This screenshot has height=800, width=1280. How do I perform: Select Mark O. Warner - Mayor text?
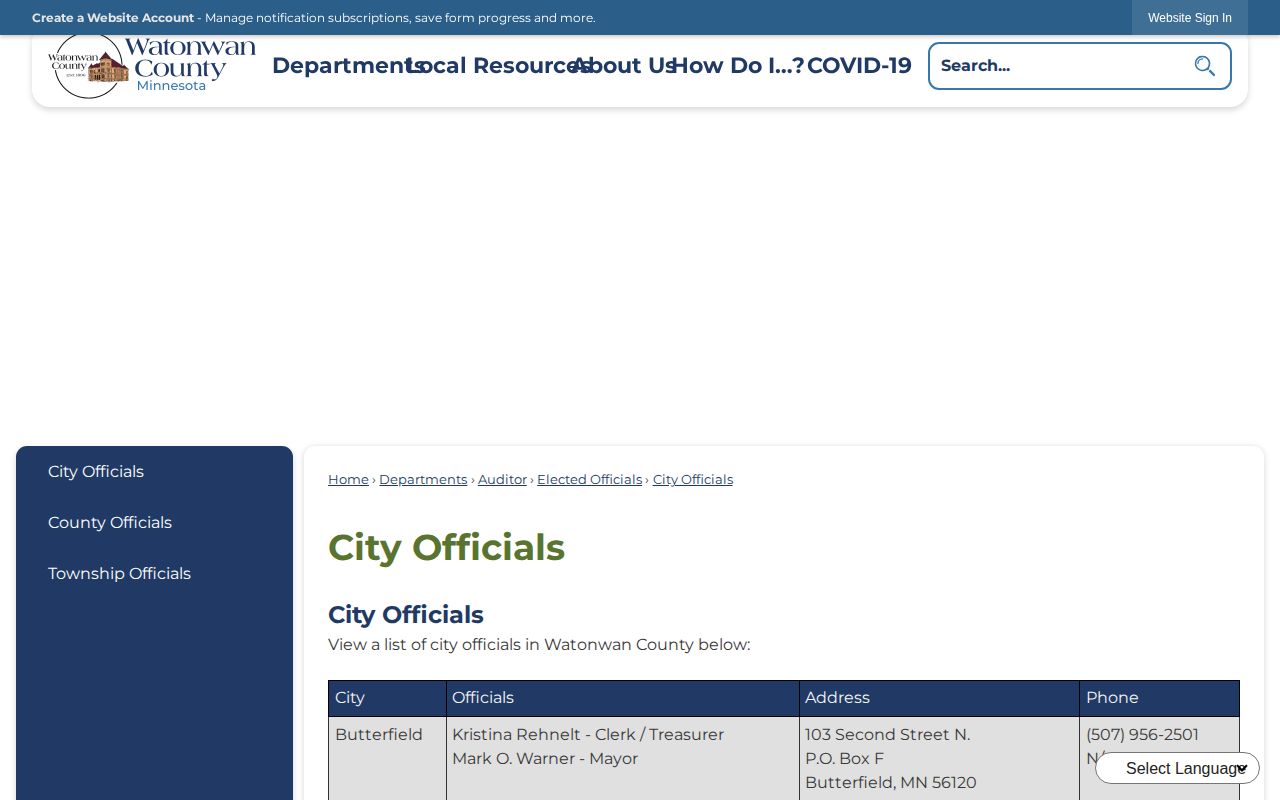click(x=545, y=759)
